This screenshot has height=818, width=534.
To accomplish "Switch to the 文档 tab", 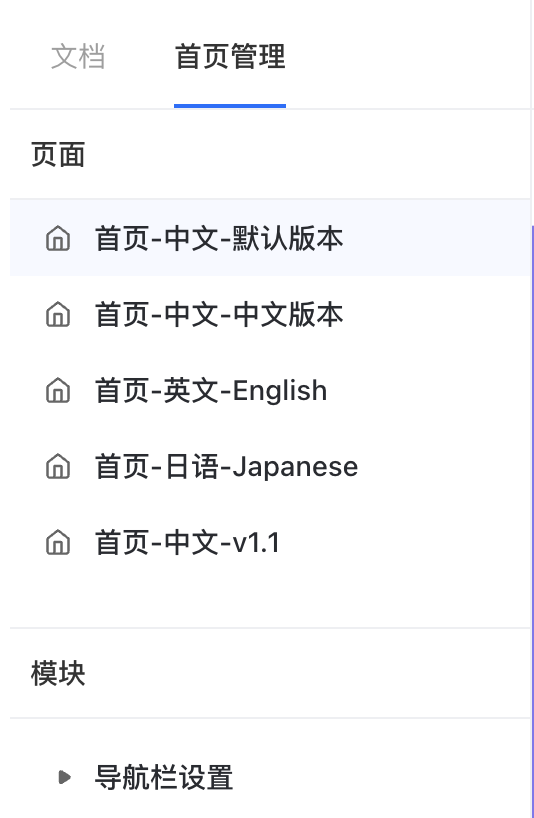I will [x=78, y=56].
